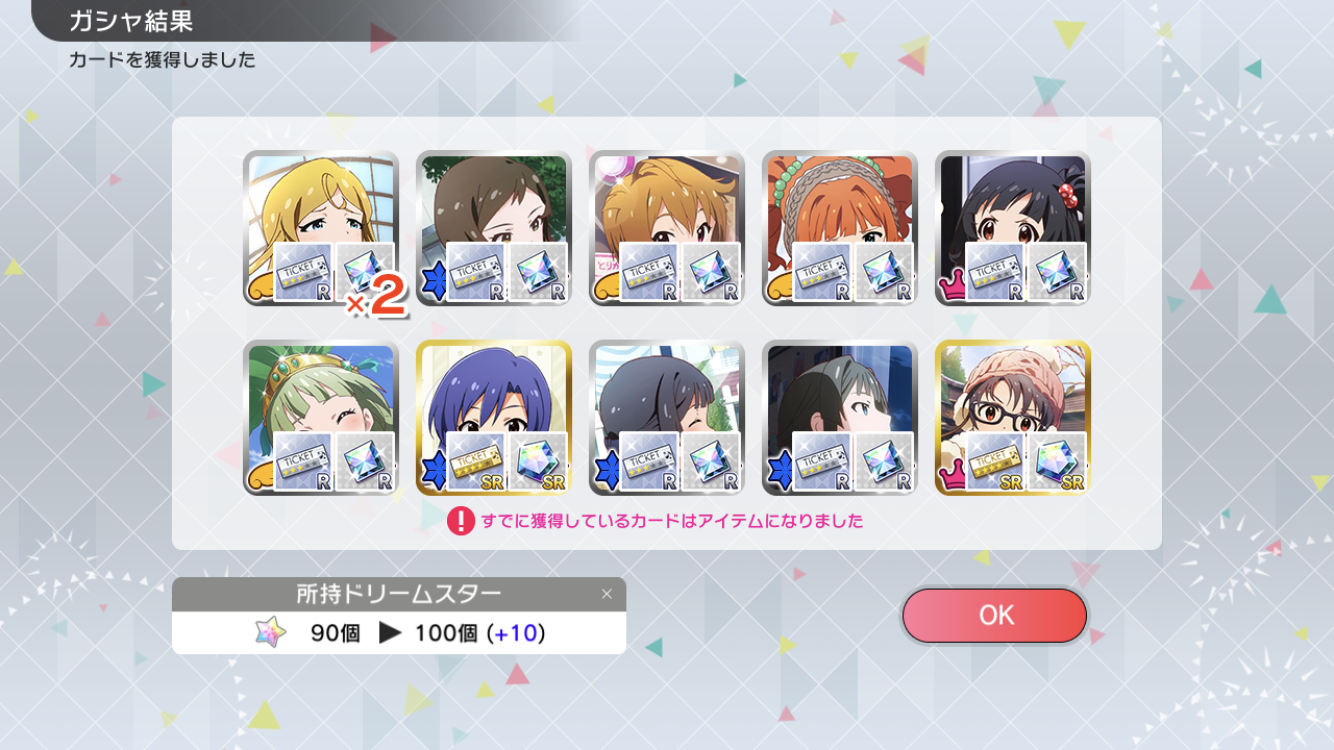The width and height of the screenshot is (1334, 750).
Task: Select the blonde-haired girl card thumbnail
Action: (321, 228)
